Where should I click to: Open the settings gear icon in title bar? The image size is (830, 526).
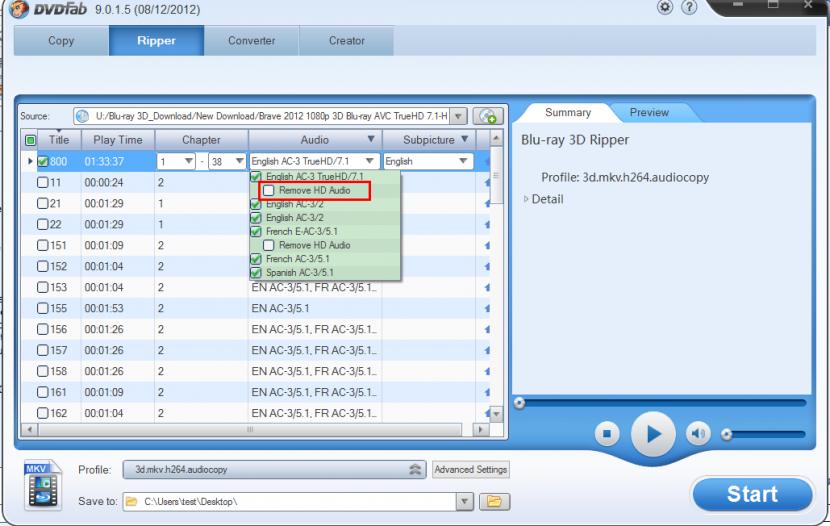(665, 9)
